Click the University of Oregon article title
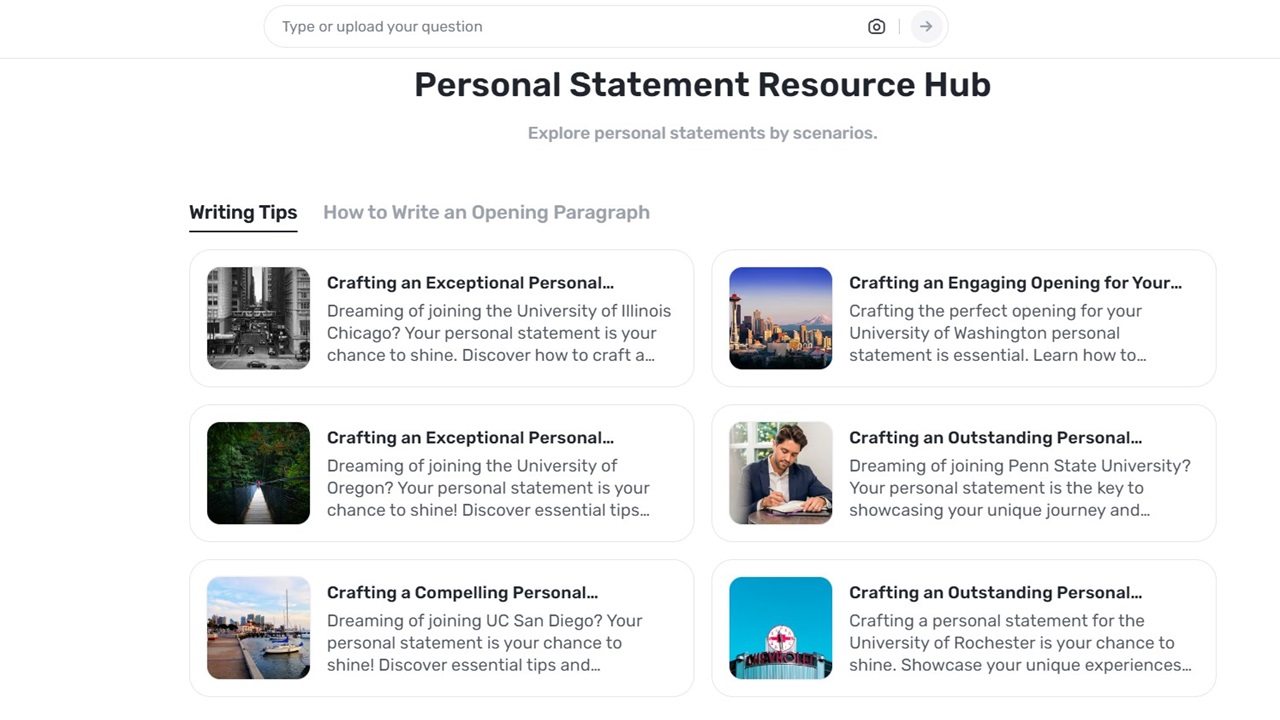Screen dimensions: 1280x720 (470, 438)
